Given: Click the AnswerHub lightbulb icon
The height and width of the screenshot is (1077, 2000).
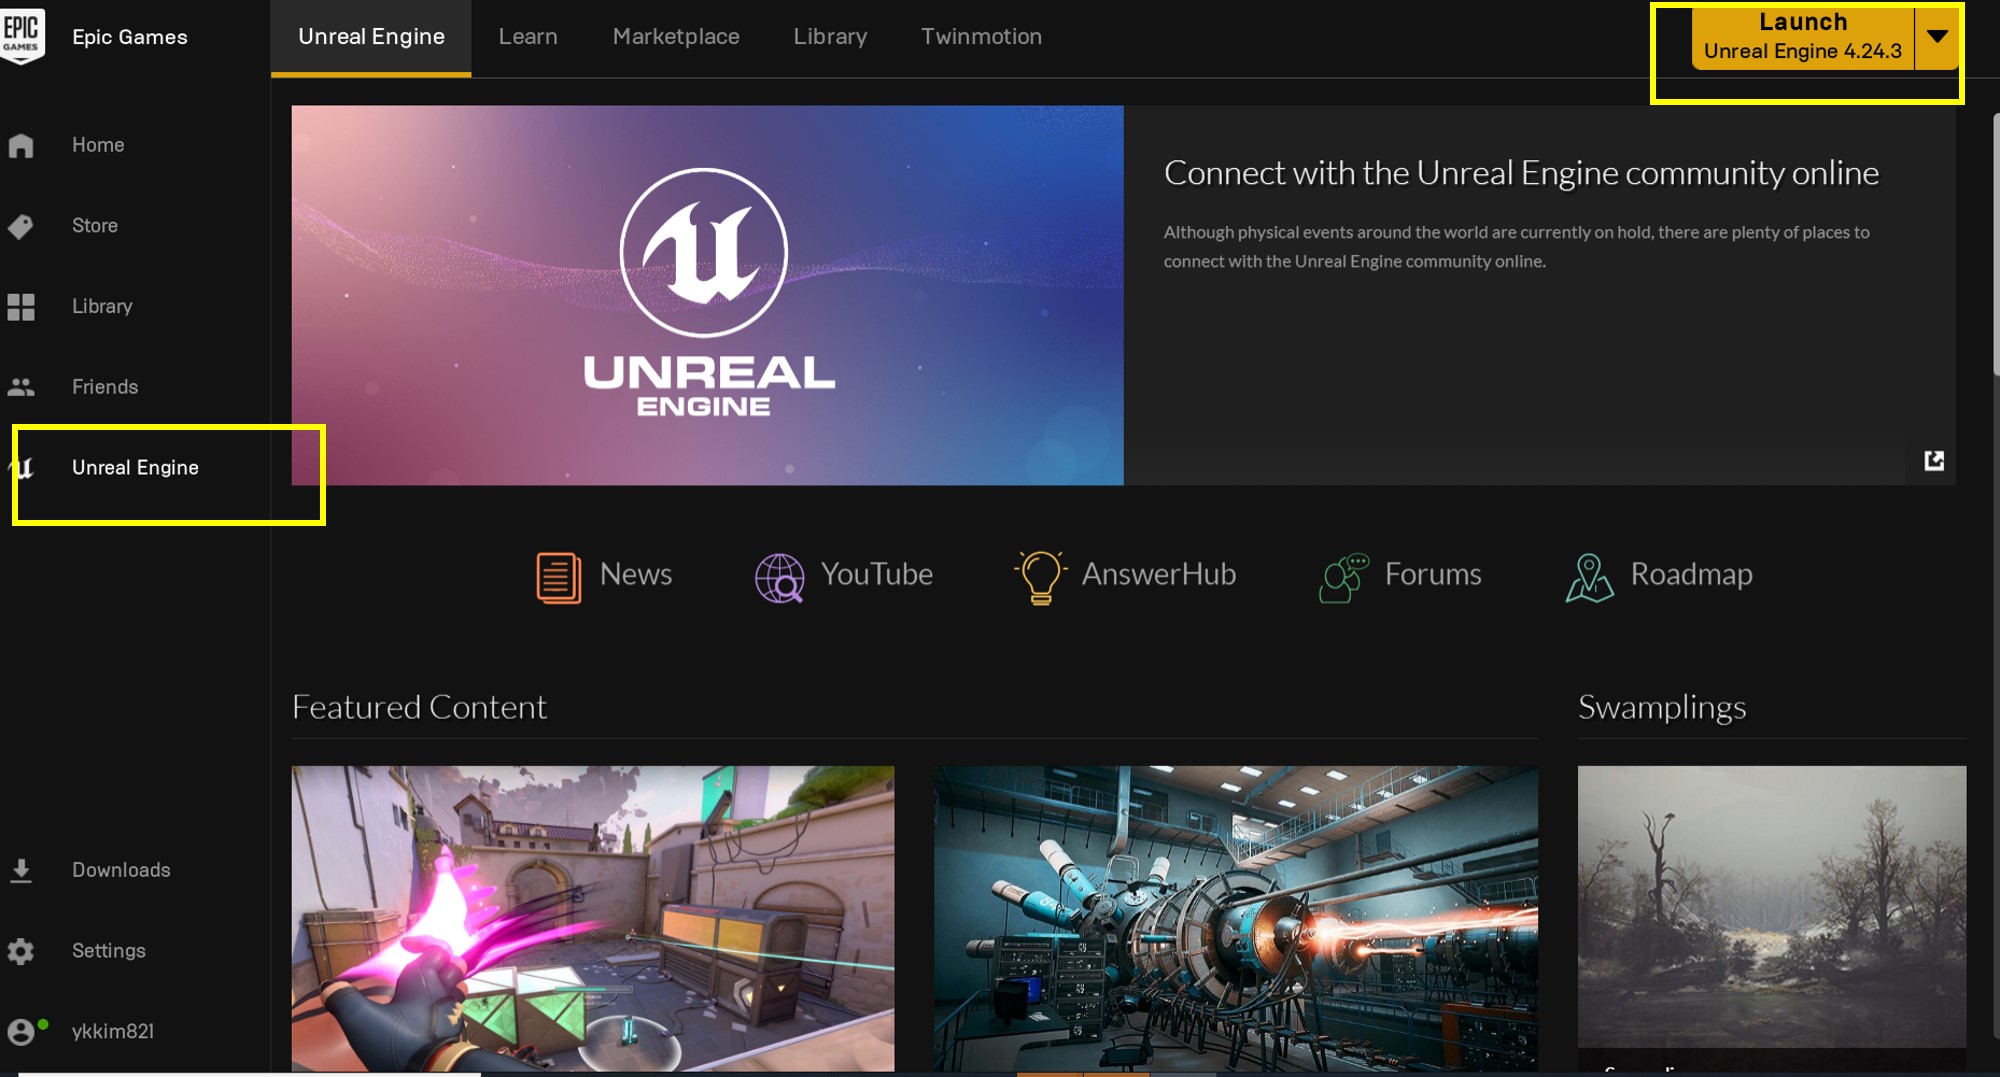Looking at the screenshot, I should coord(1040,577).
